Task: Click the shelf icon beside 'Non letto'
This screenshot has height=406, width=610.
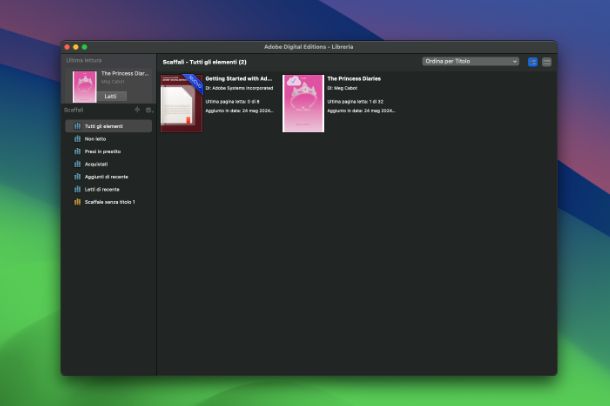Action: [x=77, y=139]
